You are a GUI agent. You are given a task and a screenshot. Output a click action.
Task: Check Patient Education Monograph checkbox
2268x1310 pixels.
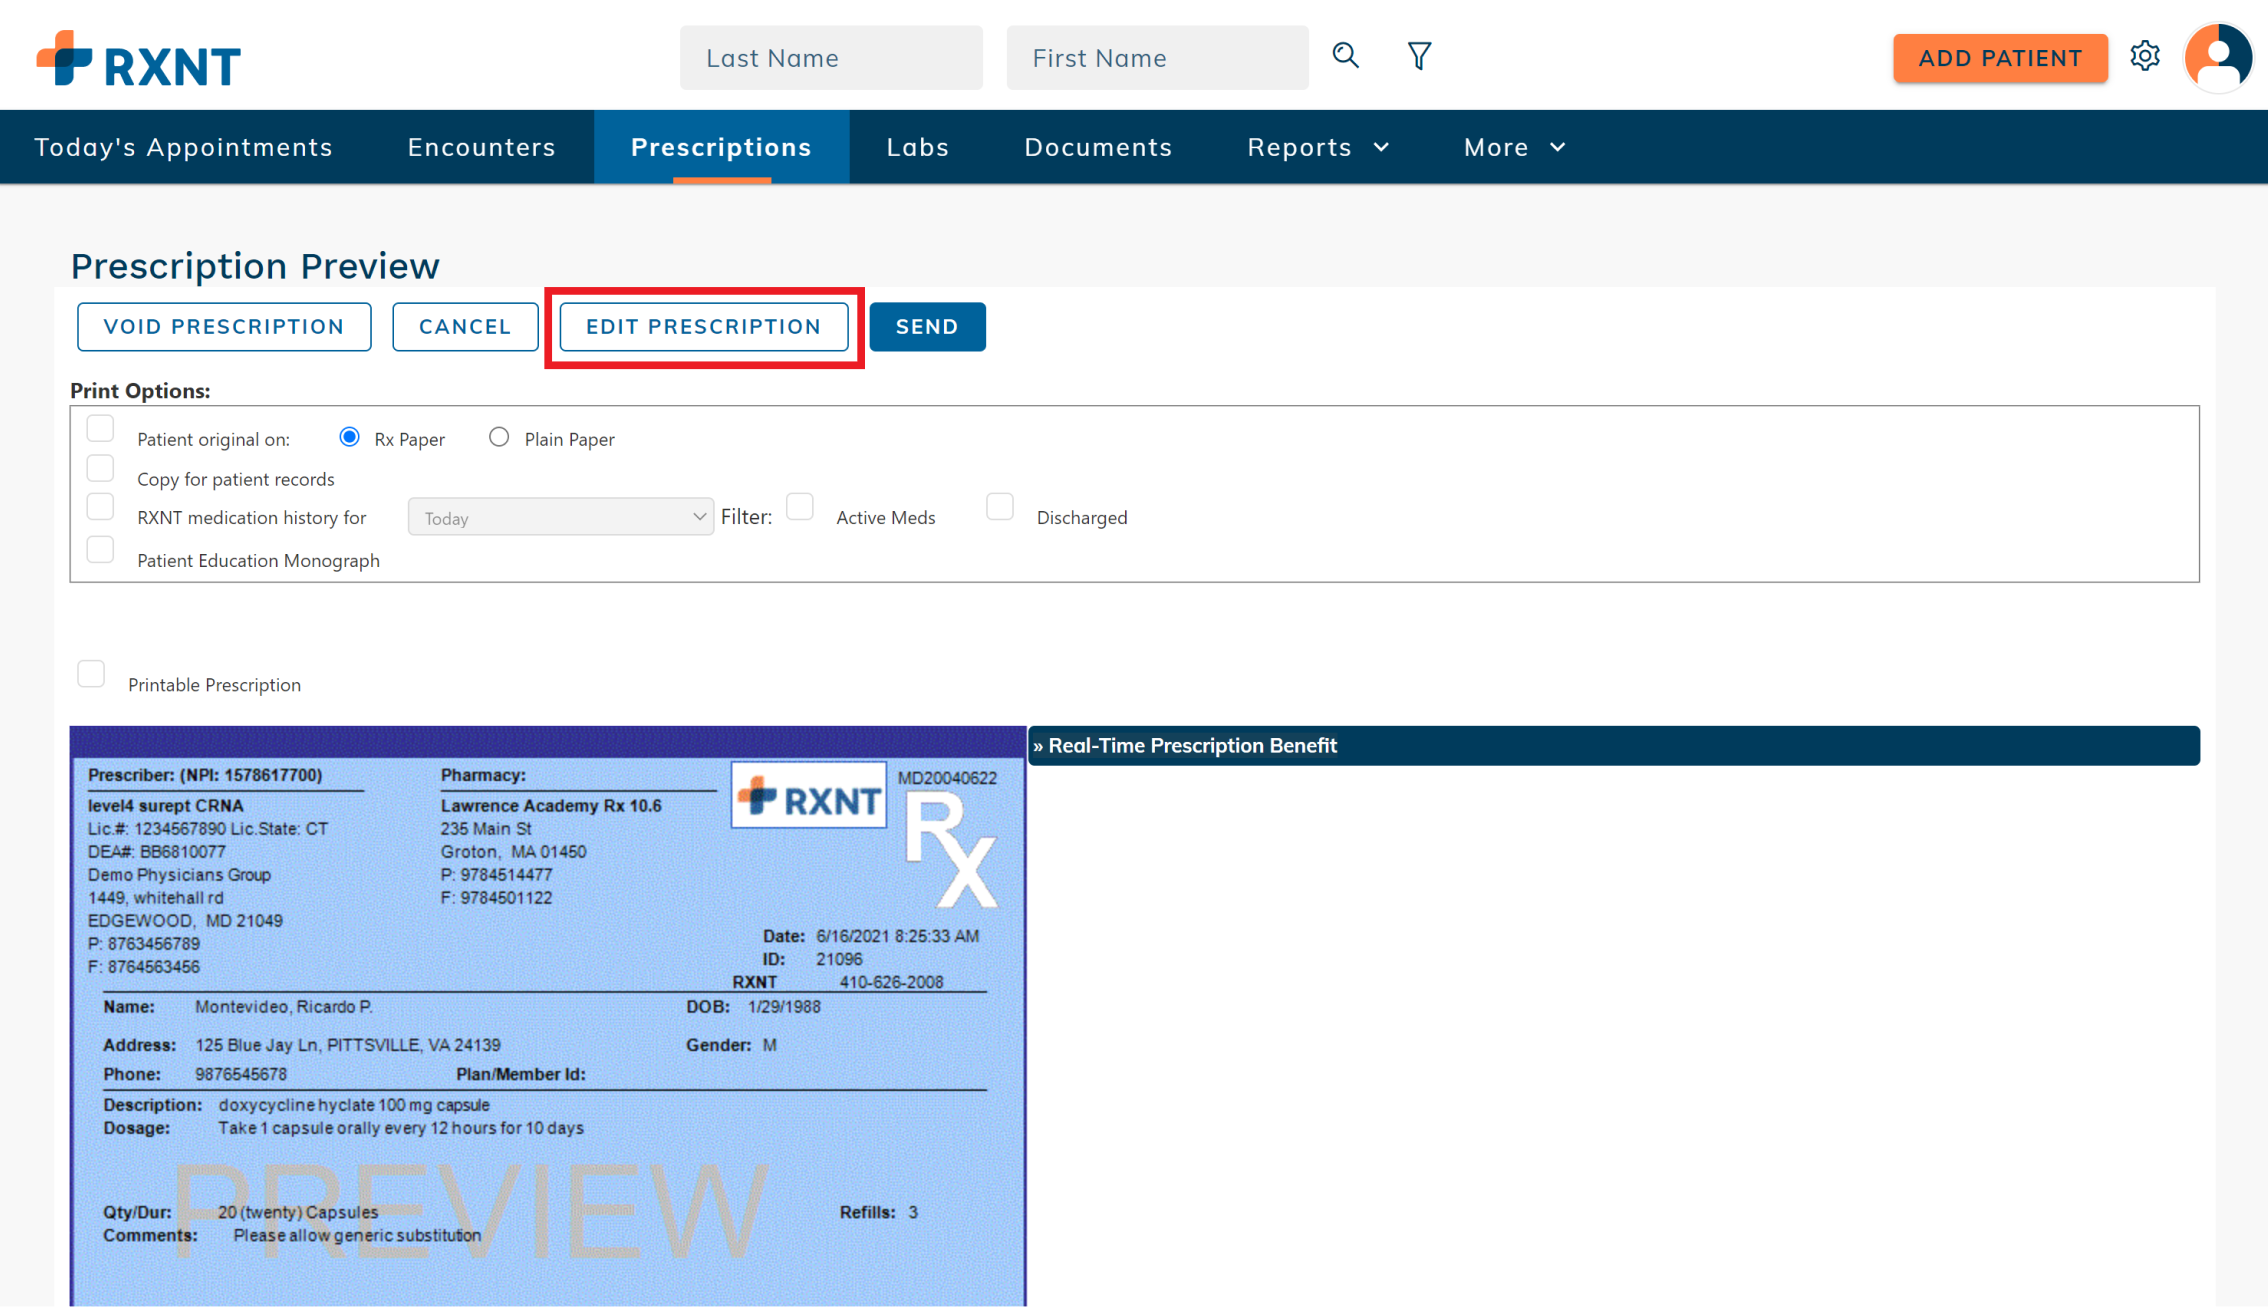point(100,550)
